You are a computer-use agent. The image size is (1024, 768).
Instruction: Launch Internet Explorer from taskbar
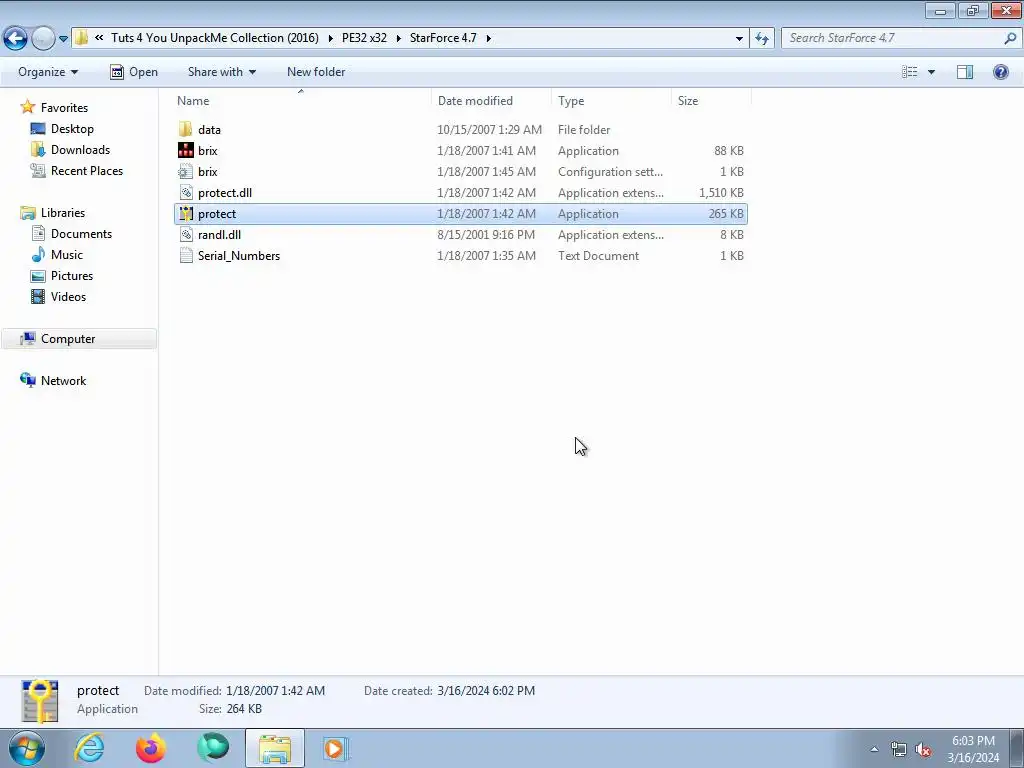tap(89, 748)
